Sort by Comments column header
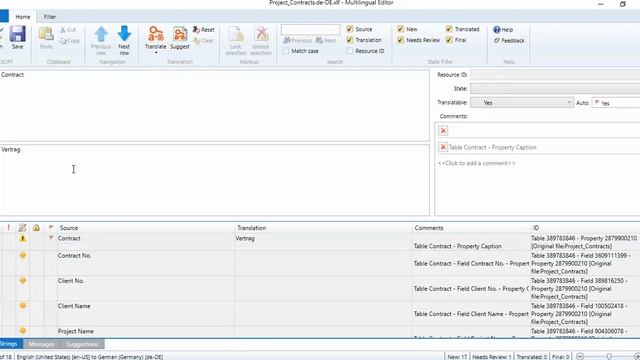 point(471,228)
